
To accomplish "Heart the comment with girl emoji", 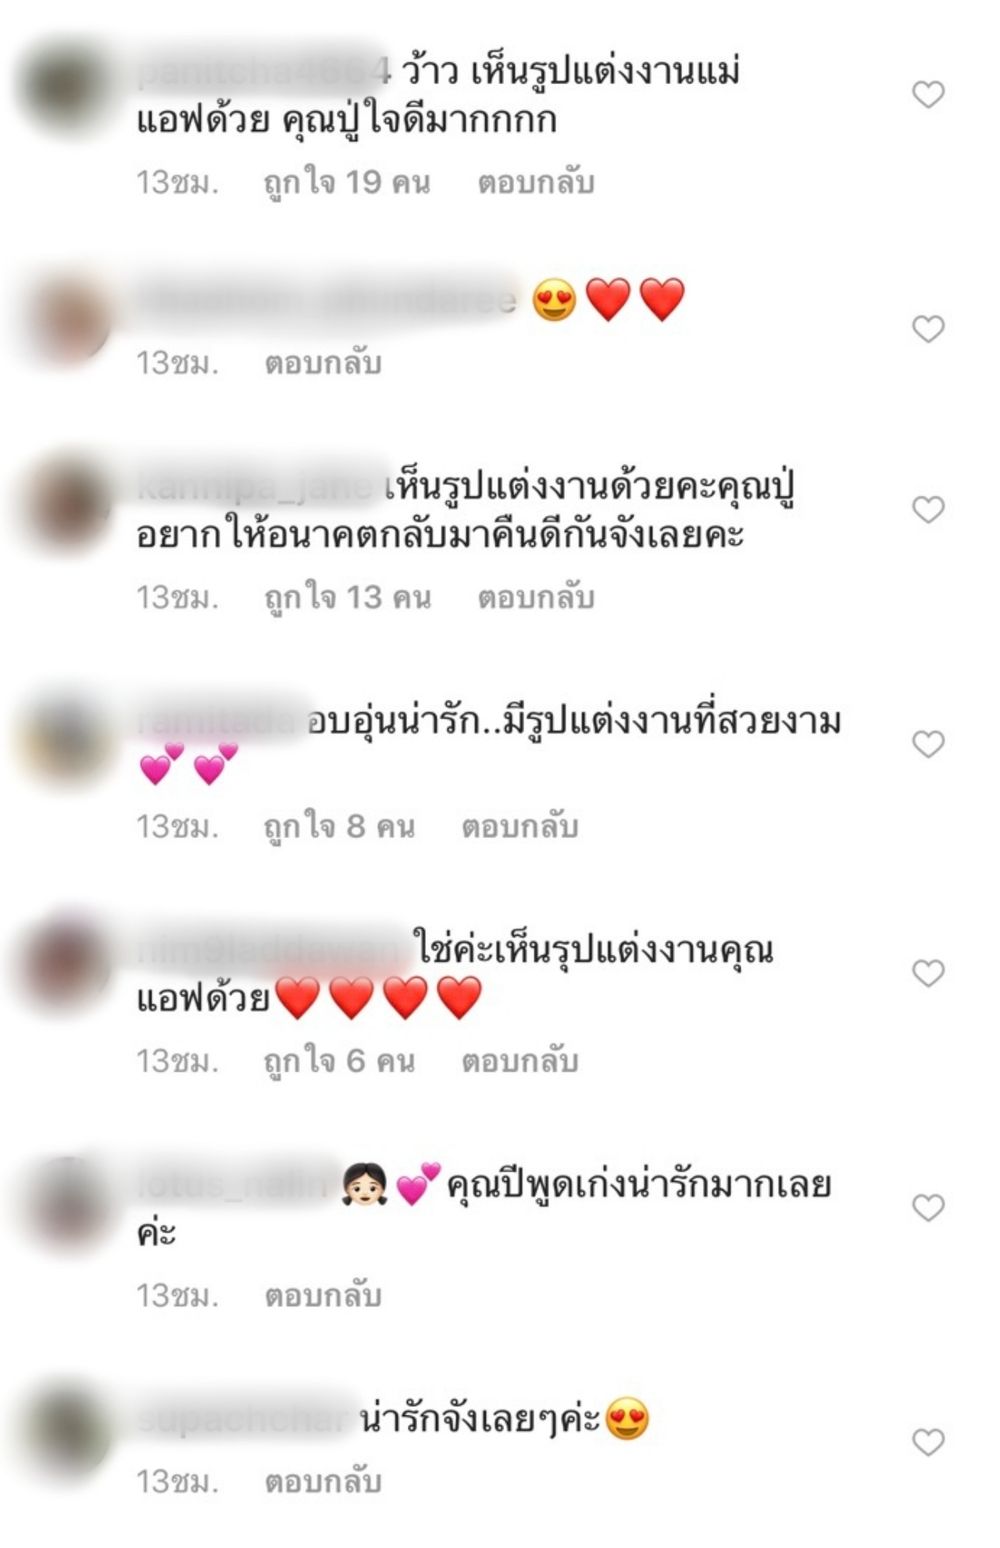I will [x=928, y=1208].
